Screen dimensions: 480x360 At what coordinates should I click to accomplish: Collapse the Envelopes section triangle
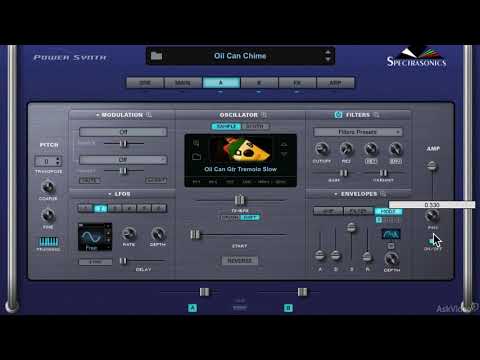coord(336,194)
